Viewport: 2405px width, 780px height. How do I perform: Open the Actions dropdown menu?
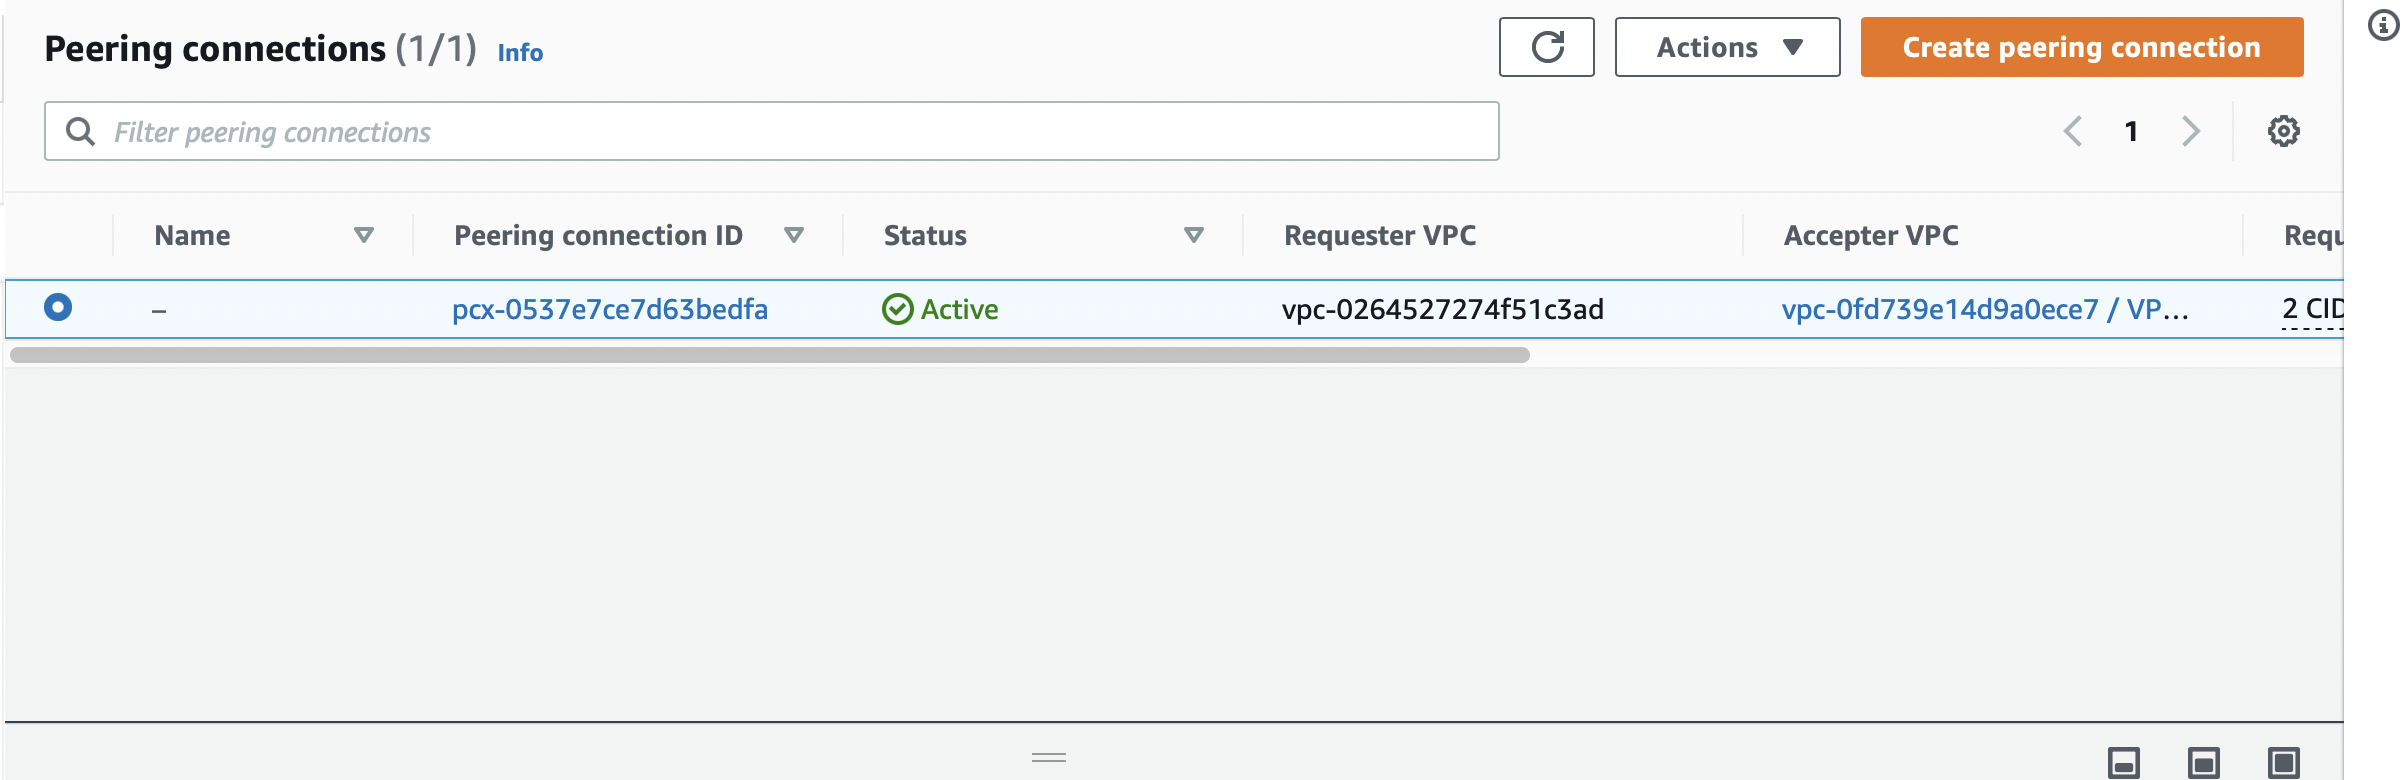pos(1727,47)
